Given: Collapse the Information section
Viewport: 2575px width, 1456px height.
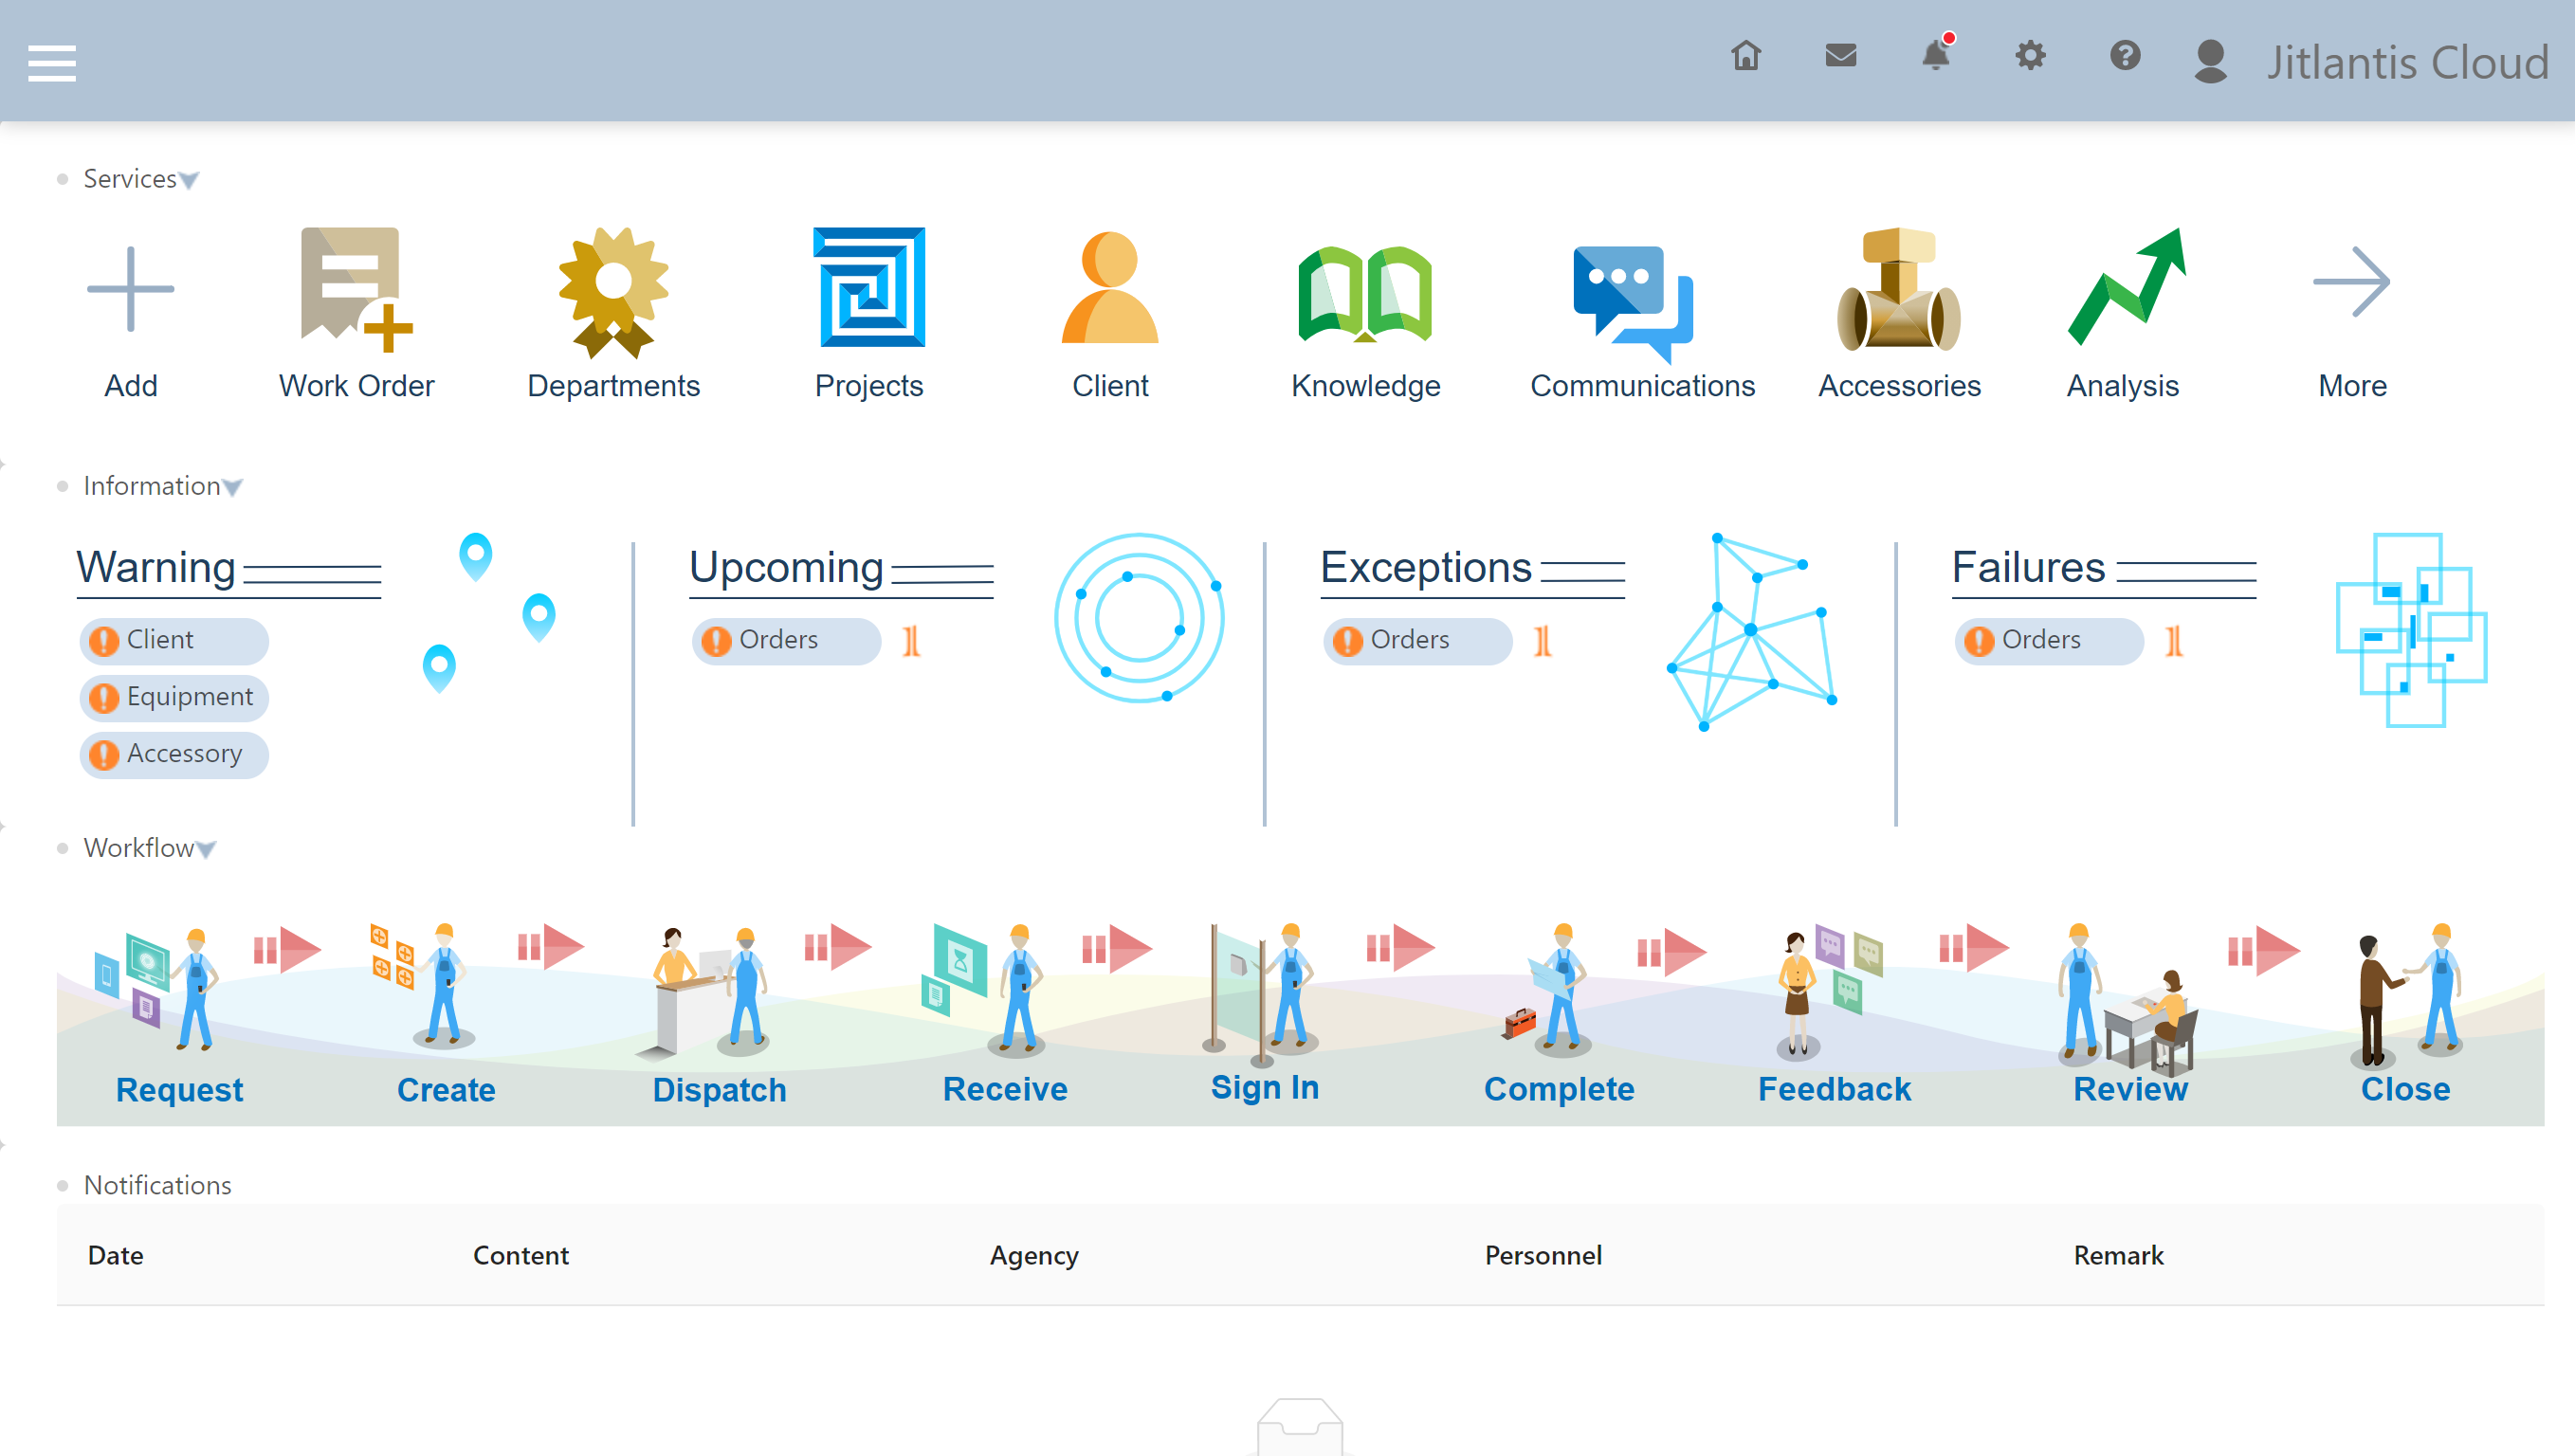Looking at the screenshot, I should [x=232, y=488].
